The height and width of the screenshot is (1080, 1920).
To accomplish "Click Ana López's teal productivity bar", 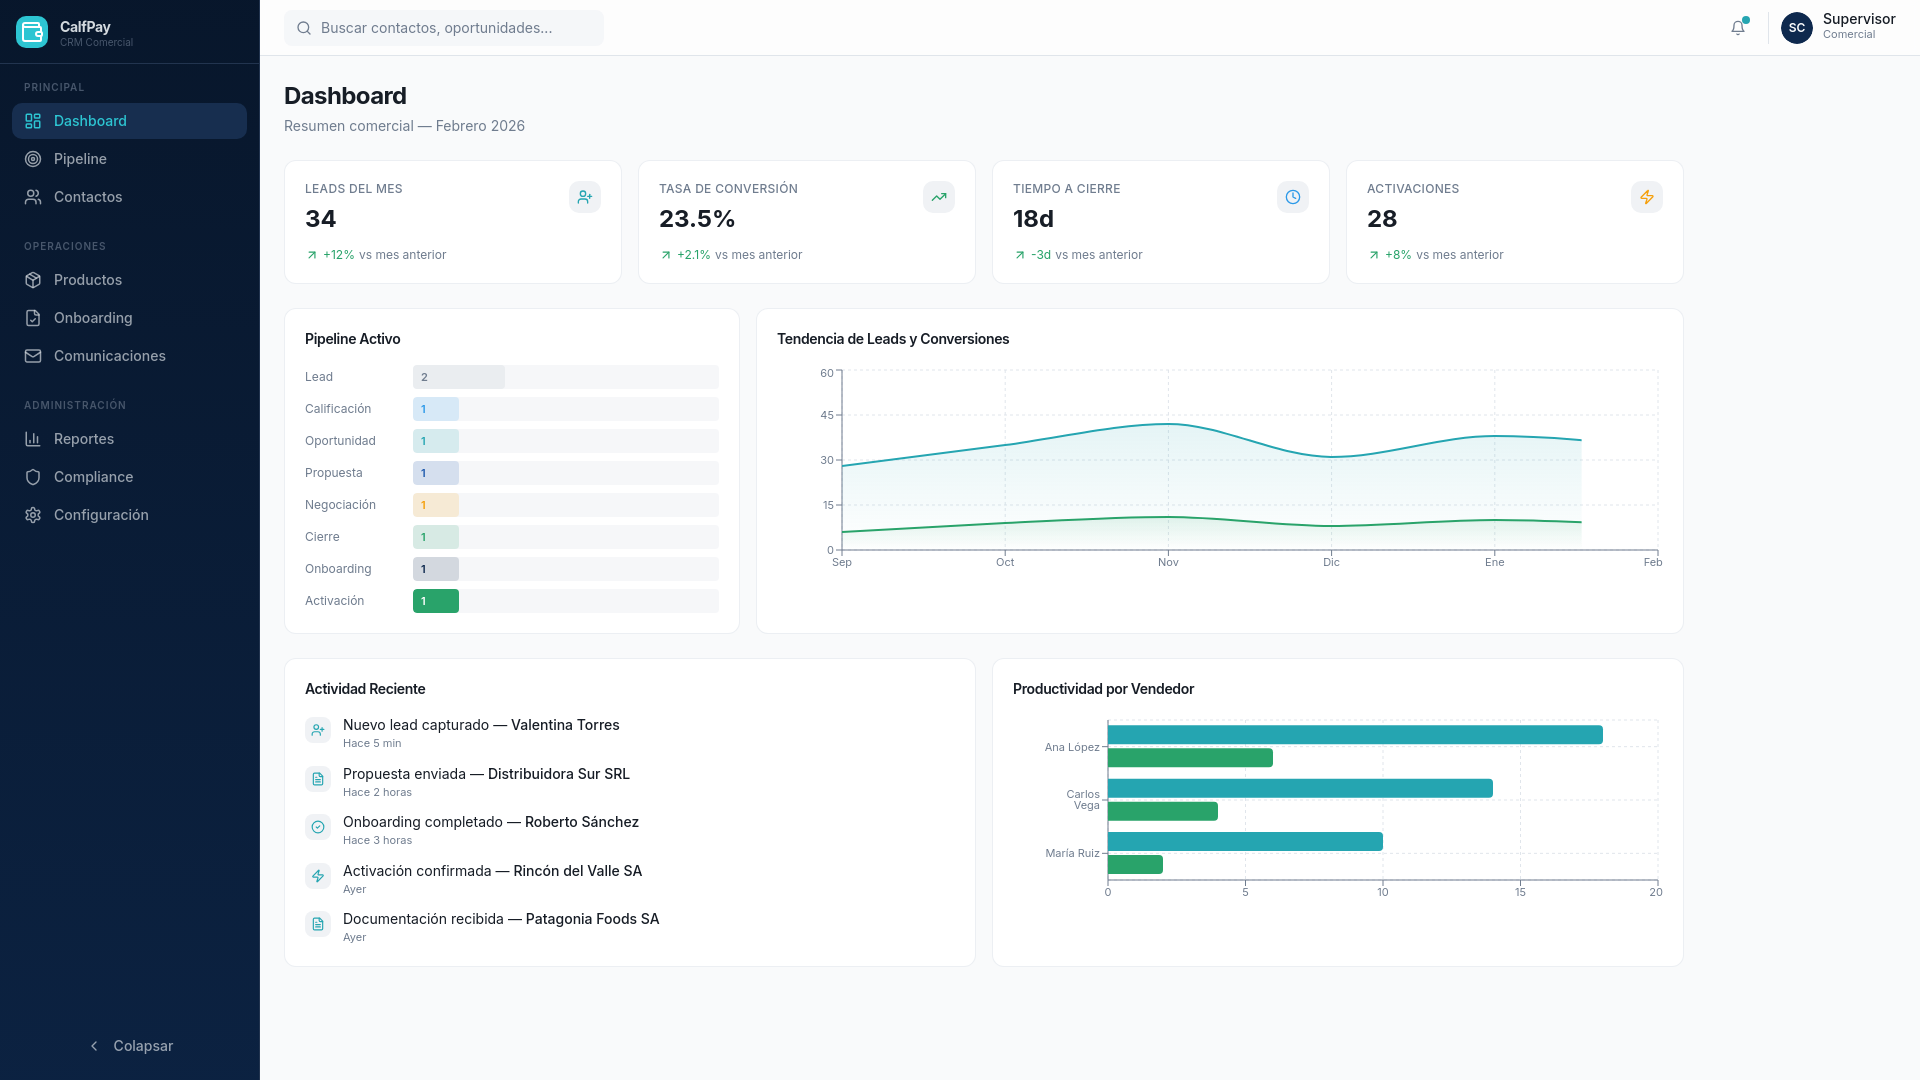I will 1355,735.
